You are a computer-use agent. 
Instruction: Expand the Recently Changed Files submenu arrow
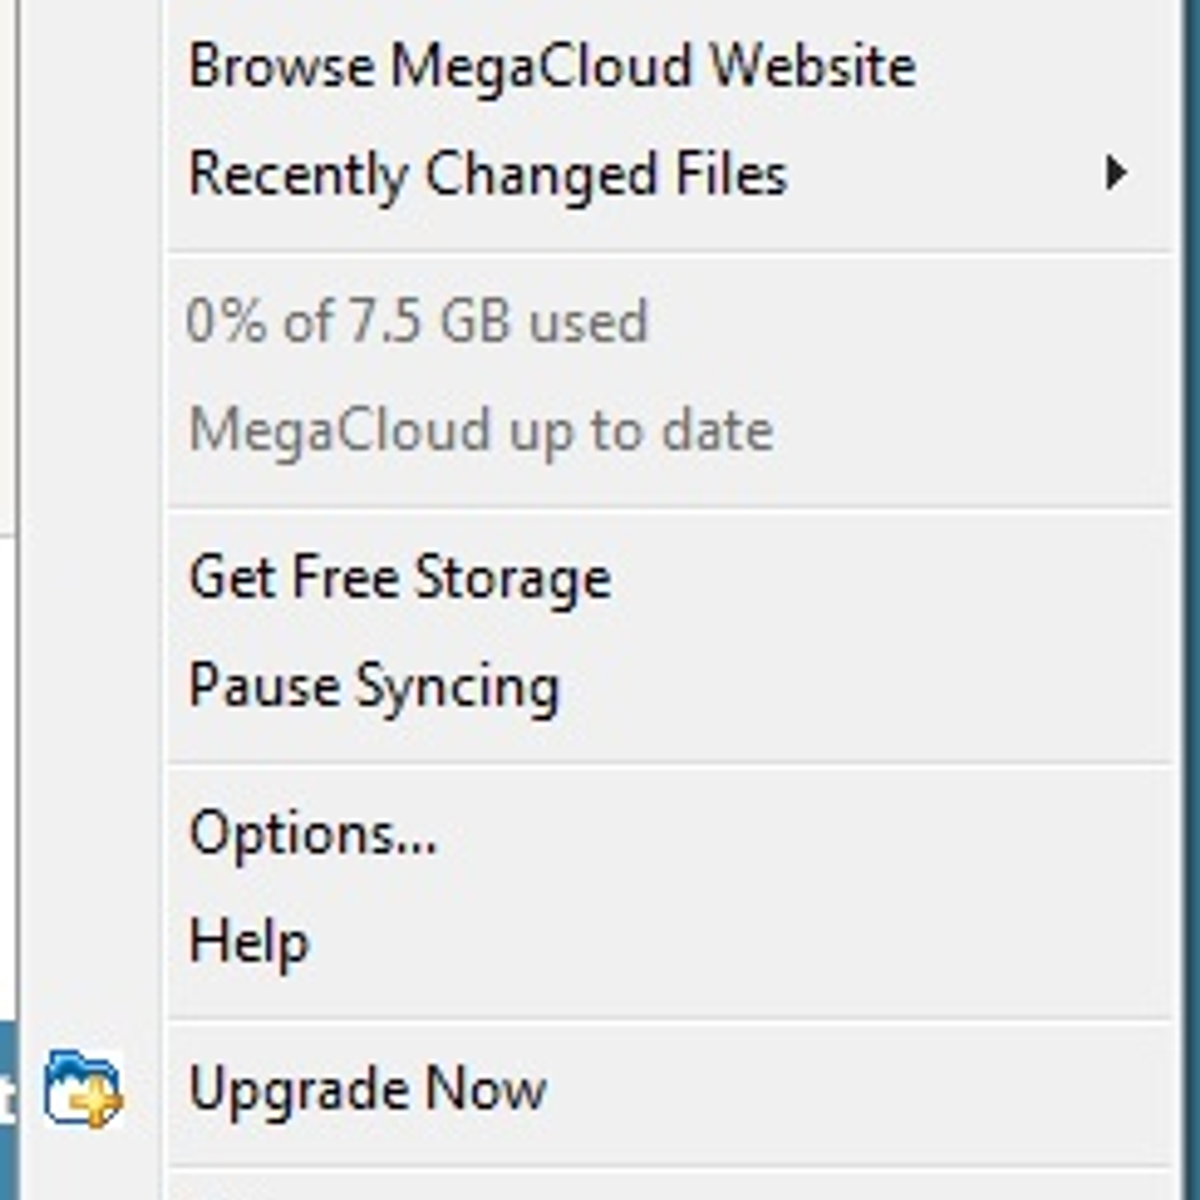[x=1116, y=174]
